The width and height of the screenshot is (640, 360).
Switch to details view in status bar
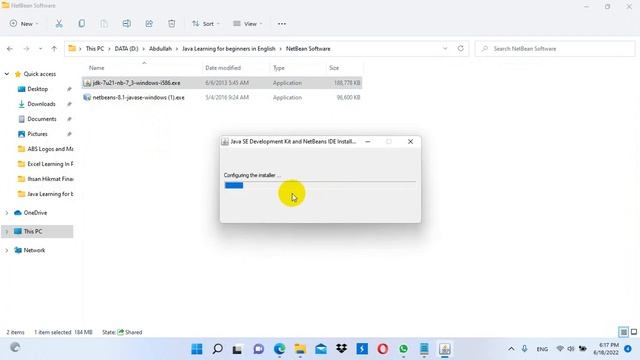point(623,332)
